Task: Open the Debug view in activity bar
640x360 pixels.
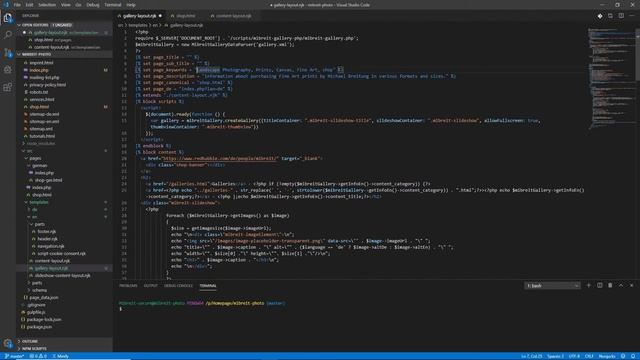Action: pyautogui.click(x=8, y=70)
